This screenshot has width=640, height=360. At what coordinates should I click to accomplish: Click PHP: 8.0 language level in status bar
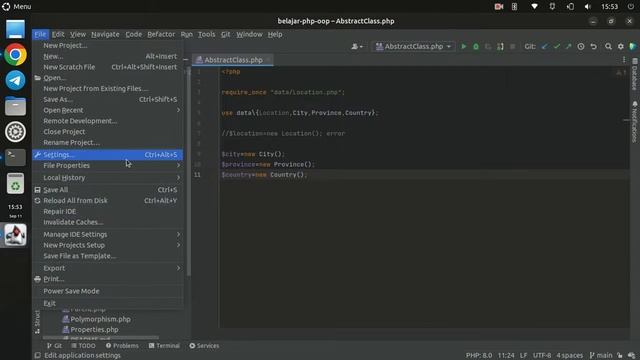[x=479, y=355]
